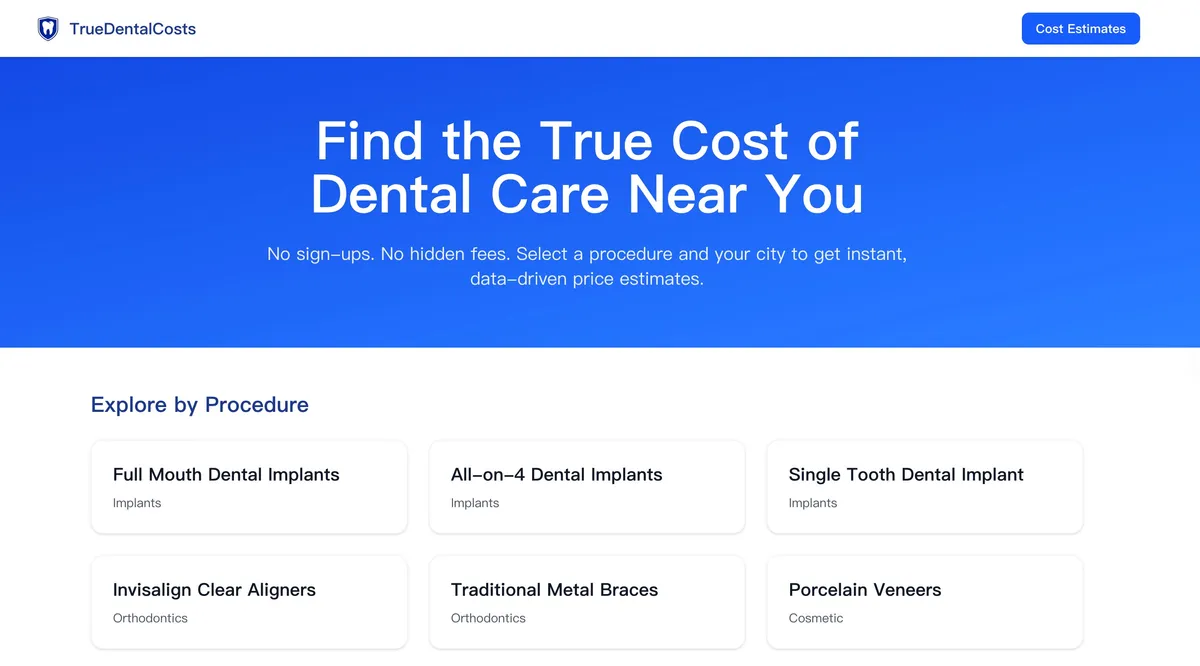
Task: Click Orthodontics label under Invisalign Clear Aligners
Action: (x=150, y=618)
